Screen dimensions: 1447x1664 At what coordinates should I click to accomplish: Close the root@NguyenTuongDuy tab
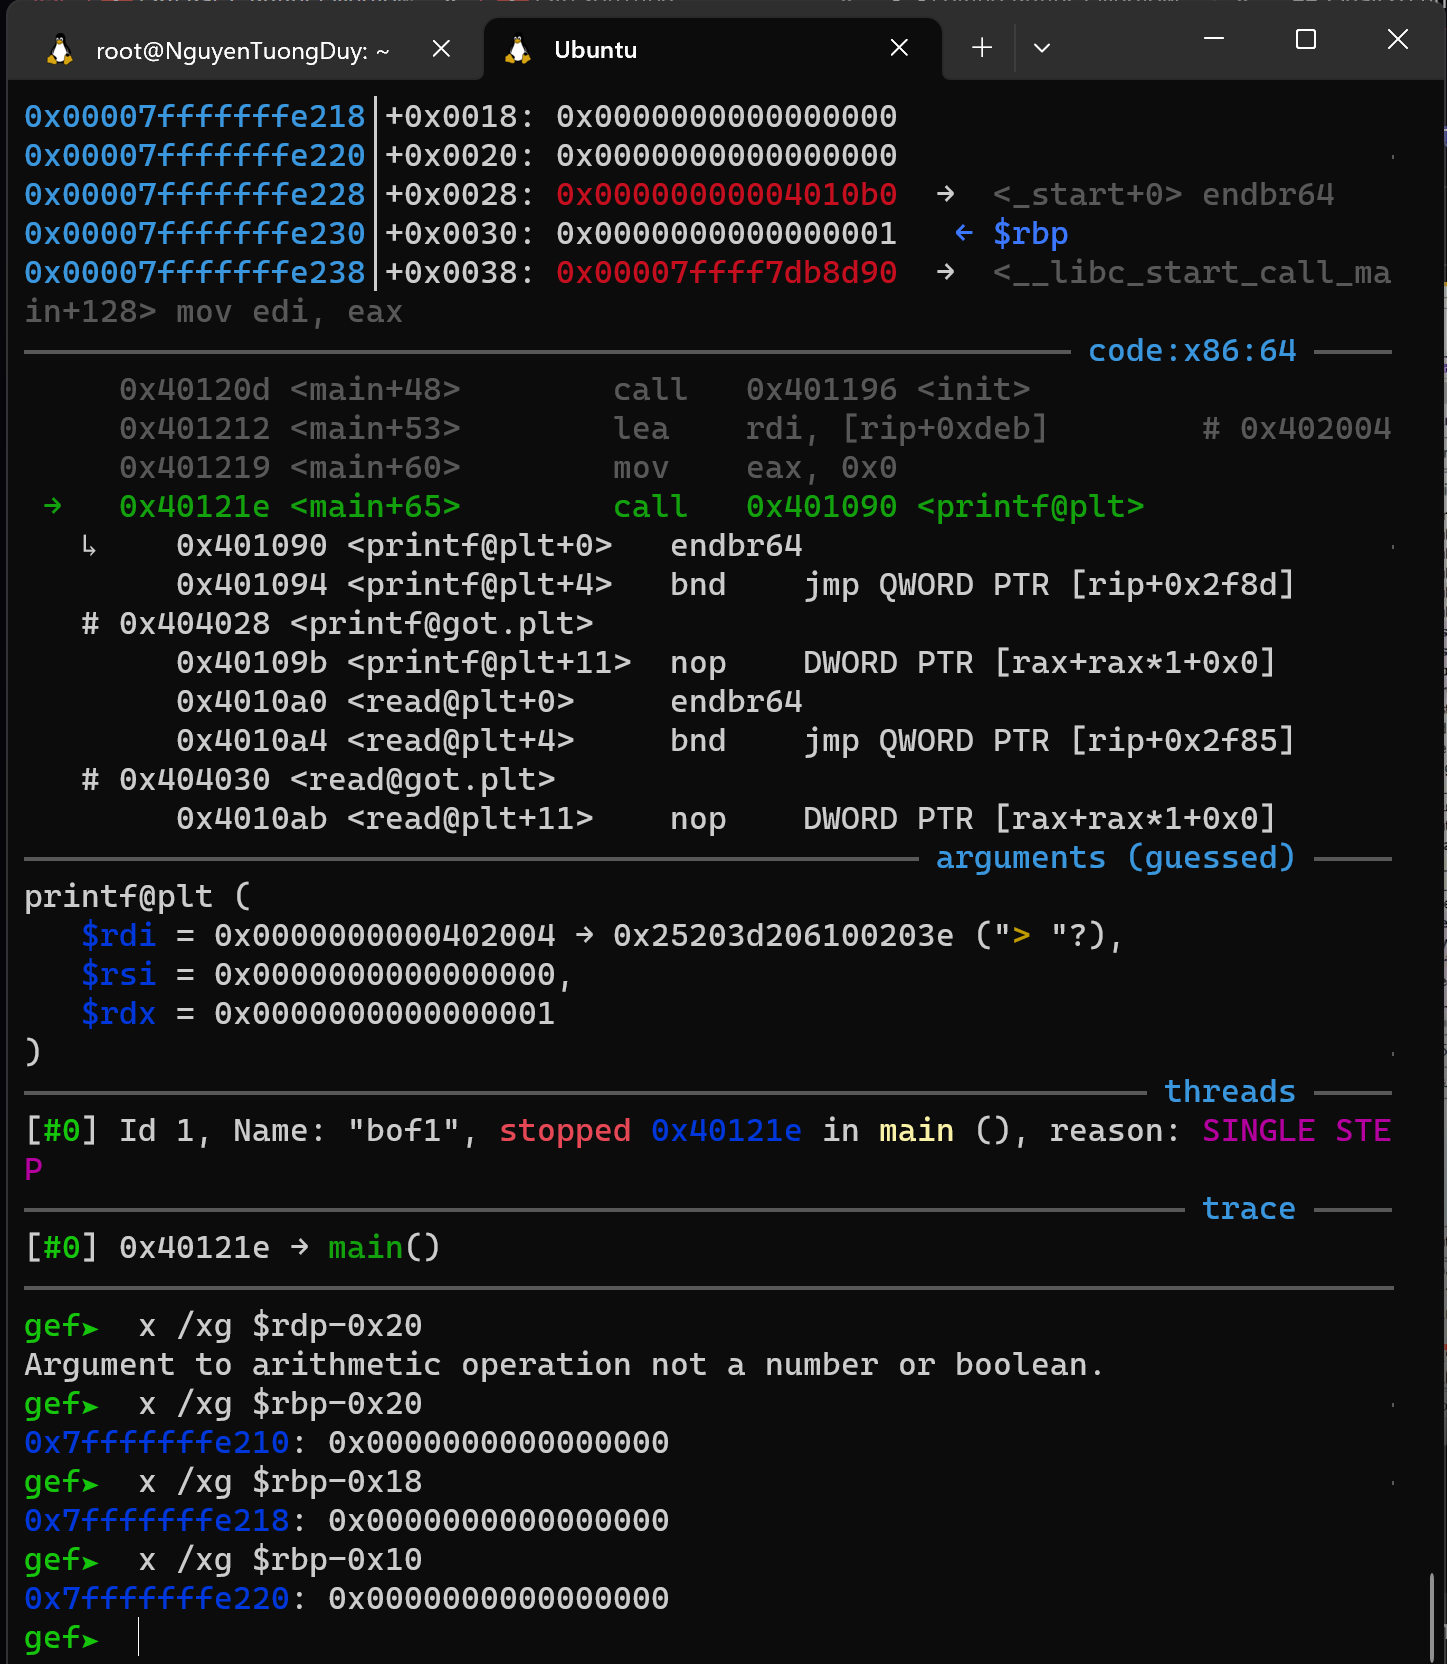tap(441, 48)
